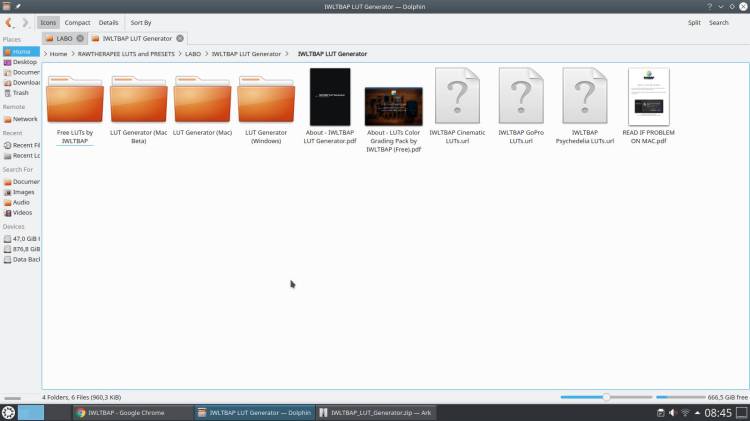
Task: Open Desktop in the Places panel
Action: coord(21,62)
